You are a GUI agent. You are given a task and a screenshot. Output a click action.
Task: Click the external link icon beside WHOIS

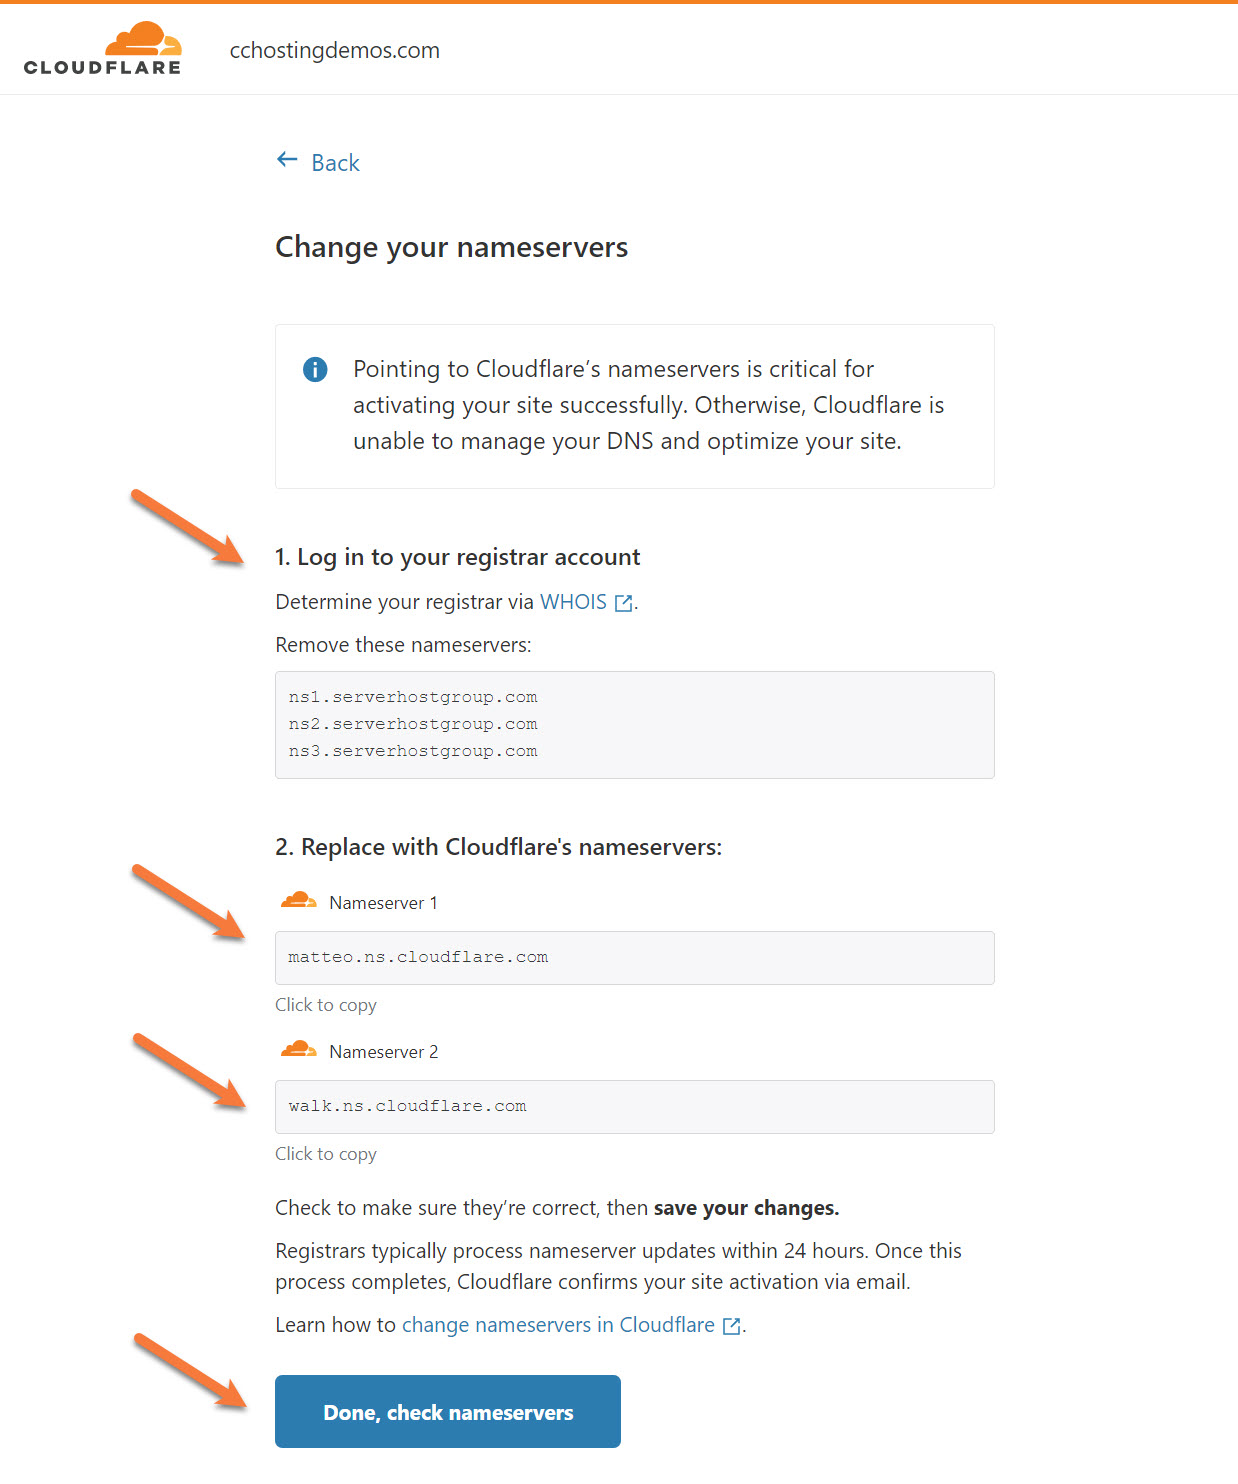[x=624, y=602]
